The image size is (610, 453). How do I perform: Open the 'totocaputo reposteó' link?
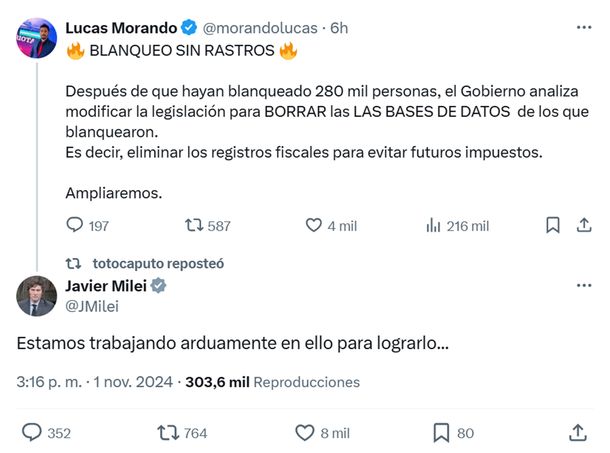158,263
